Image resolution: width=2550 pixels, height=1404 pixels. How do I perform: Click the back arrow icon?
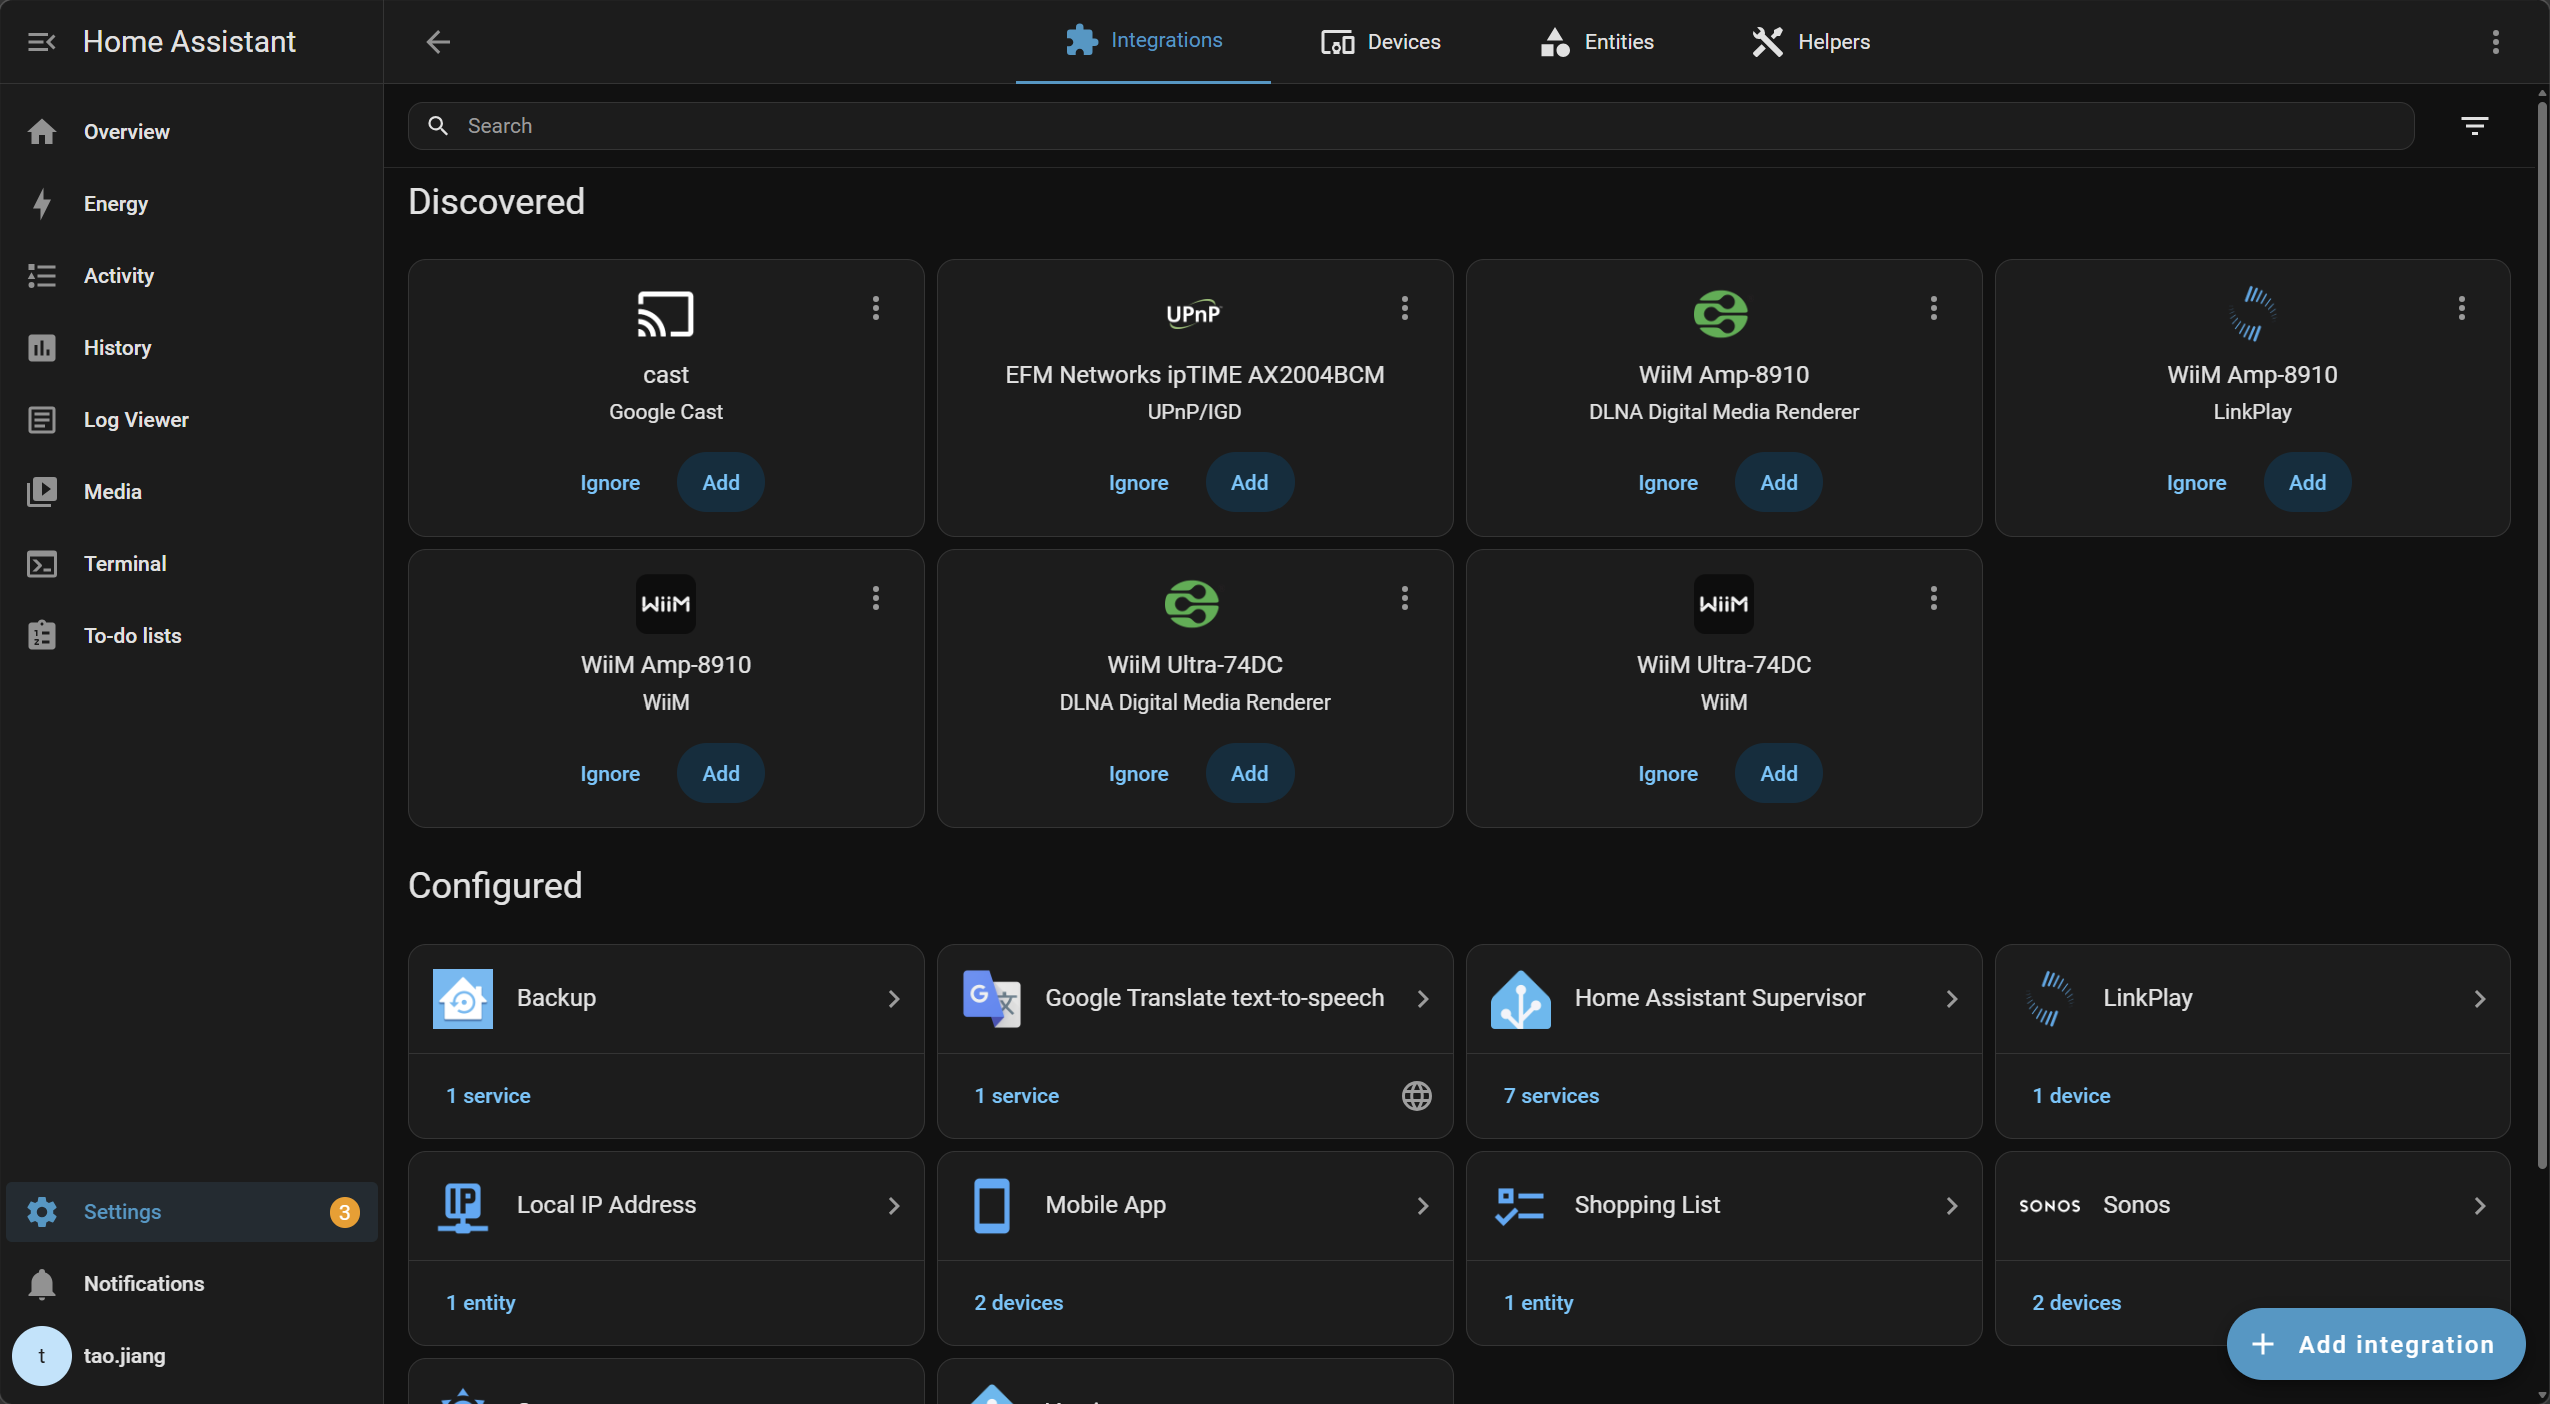point(438,42)
